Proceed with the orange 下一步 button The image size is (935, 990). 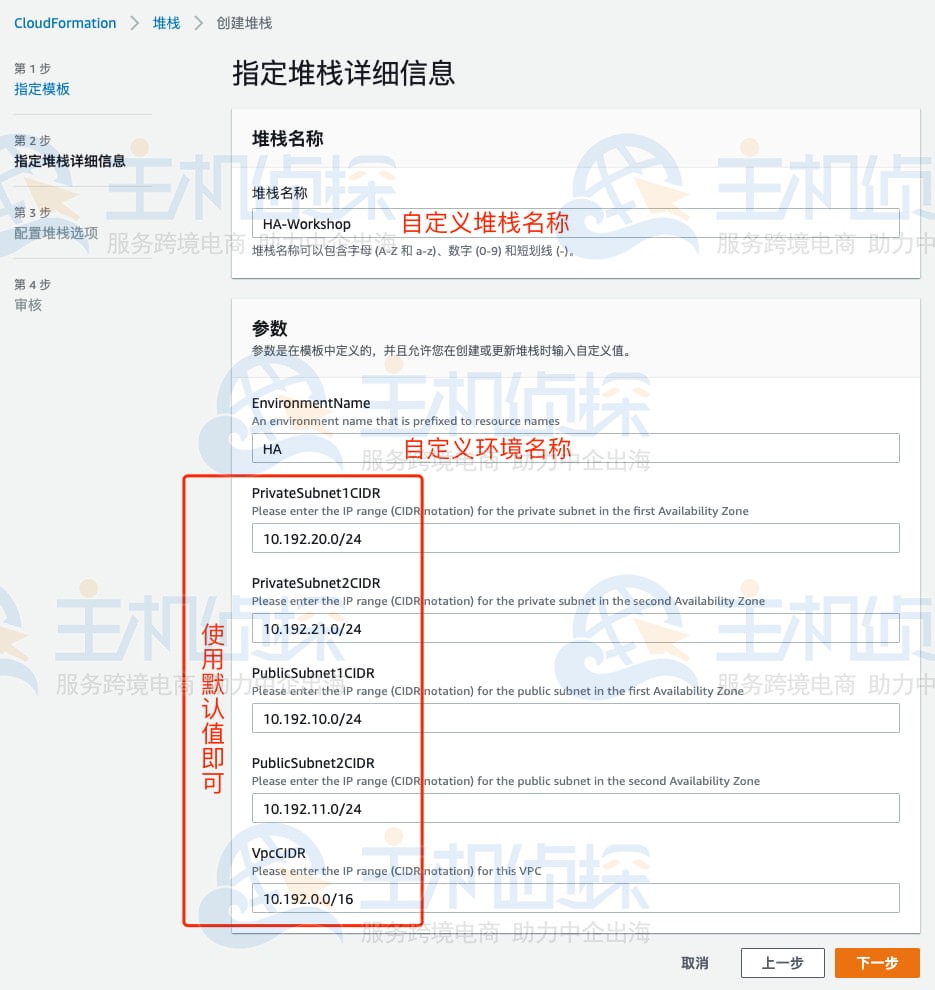pyautogui.click(x=877, y=963)
